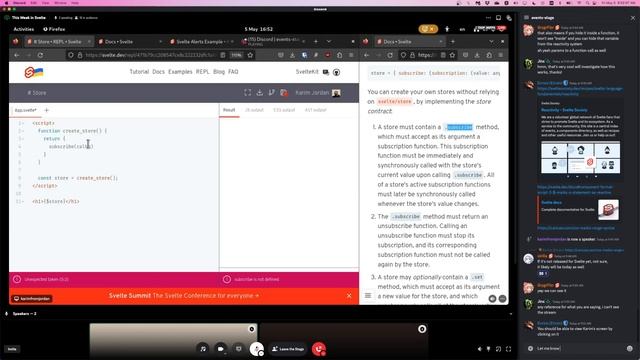Reload page in right Firefox window

(x=390, y=55)
